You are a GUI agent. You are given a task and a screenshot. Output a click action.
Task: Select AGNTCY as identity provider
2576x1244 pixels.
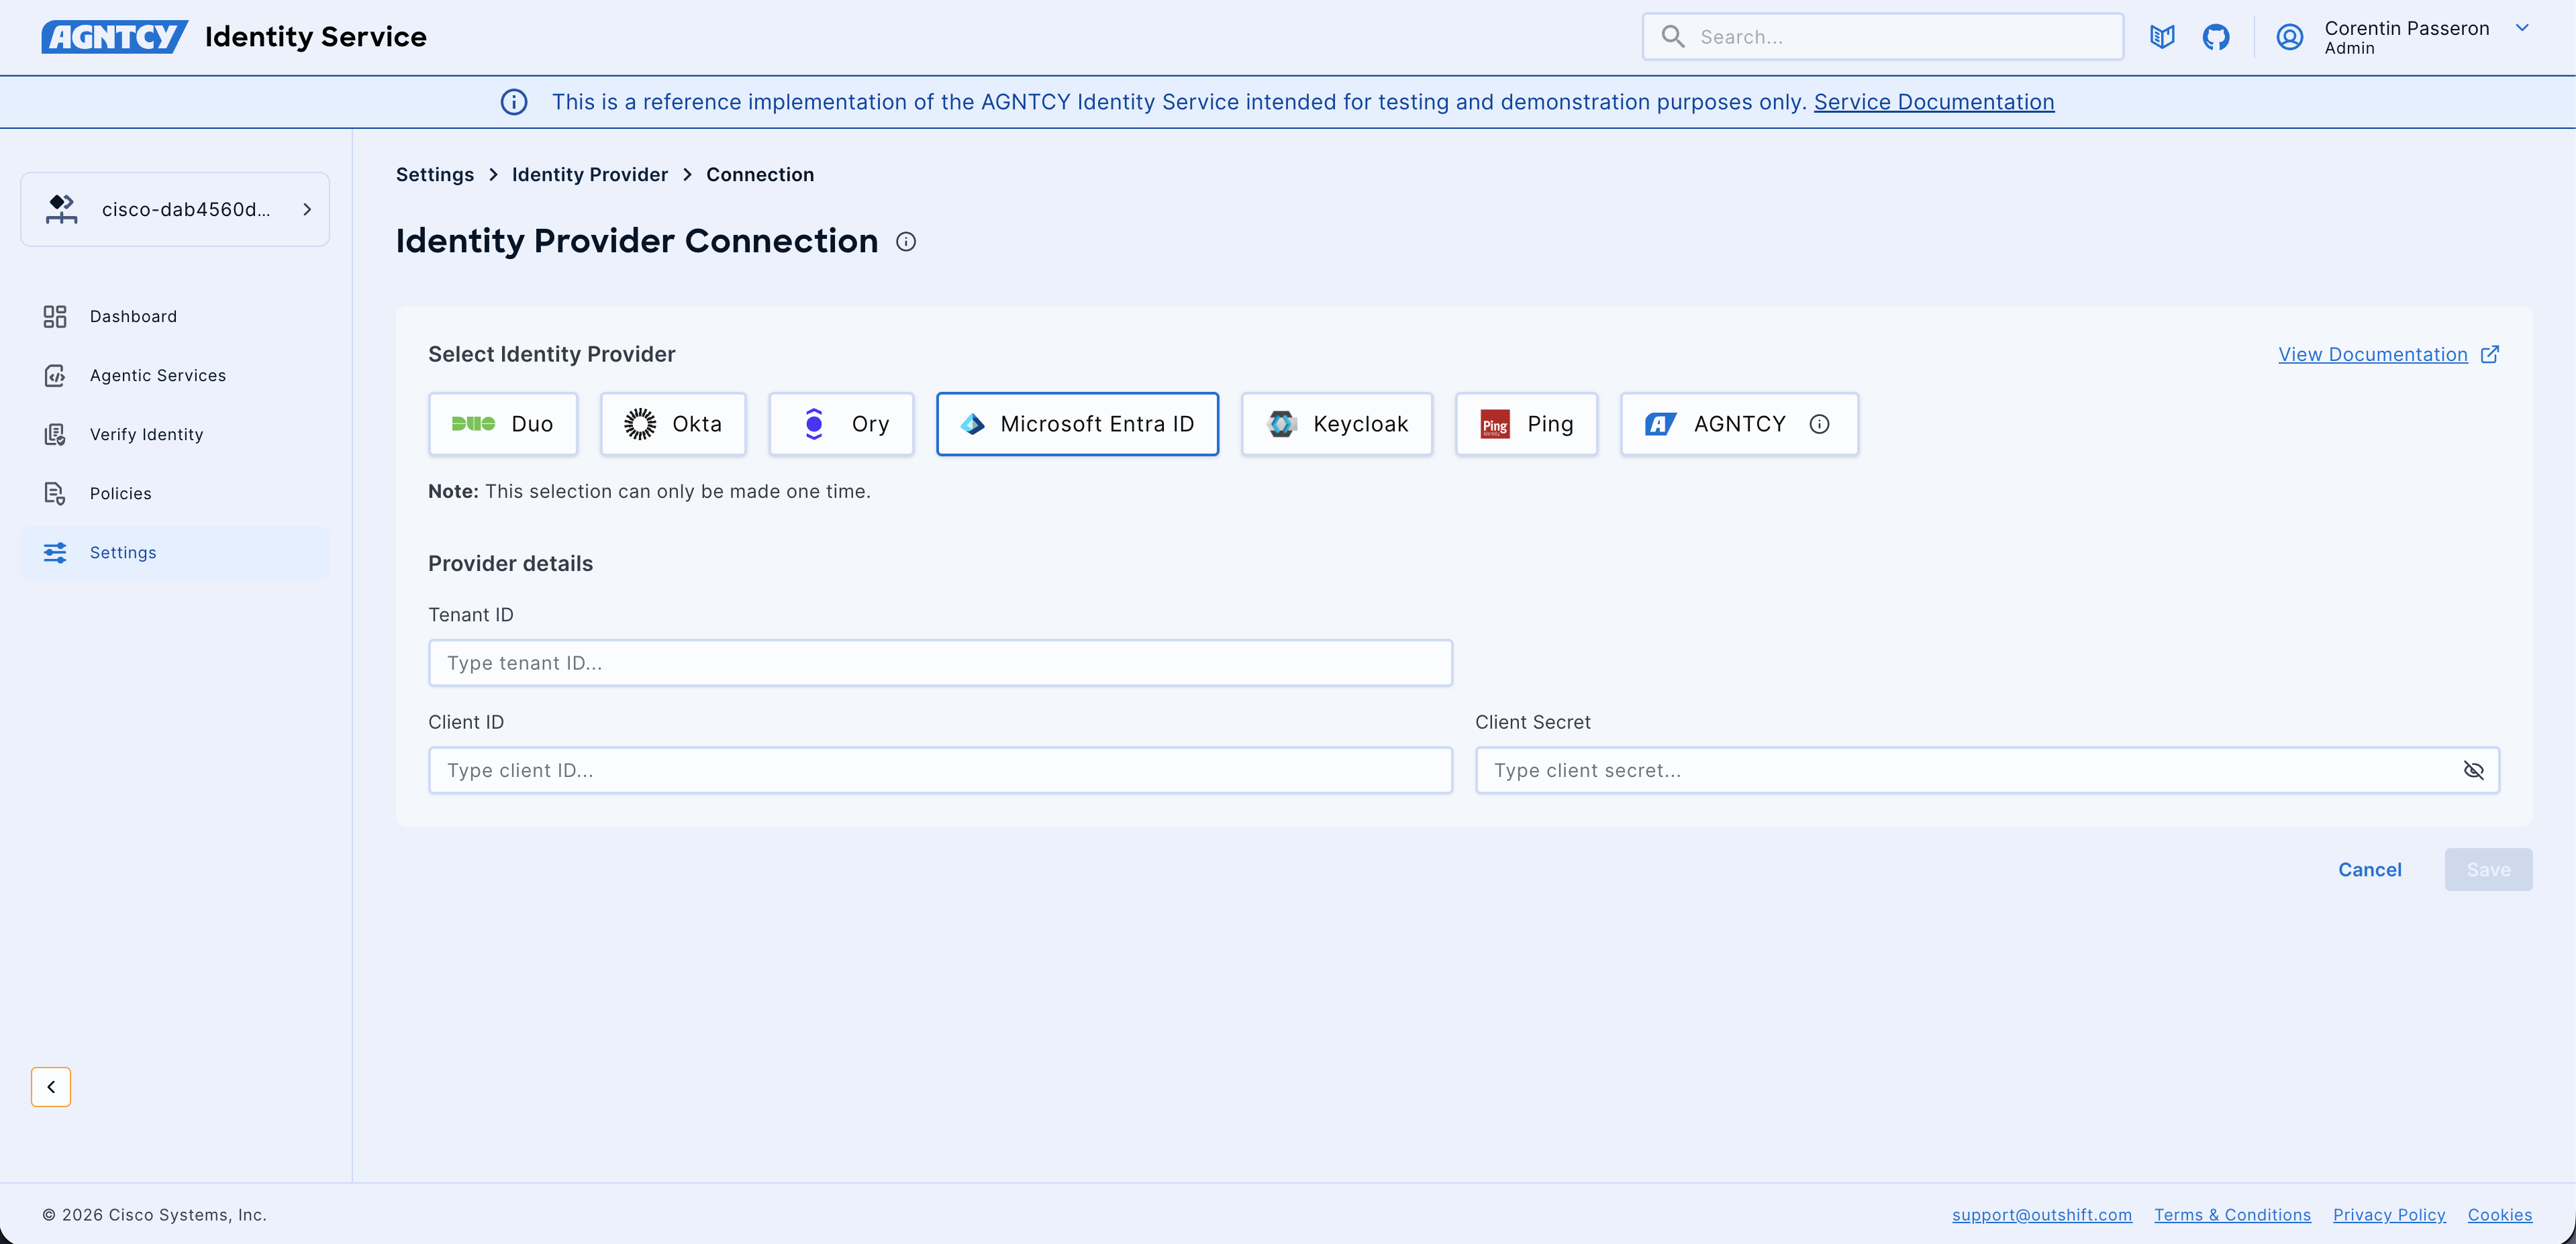1739,424
